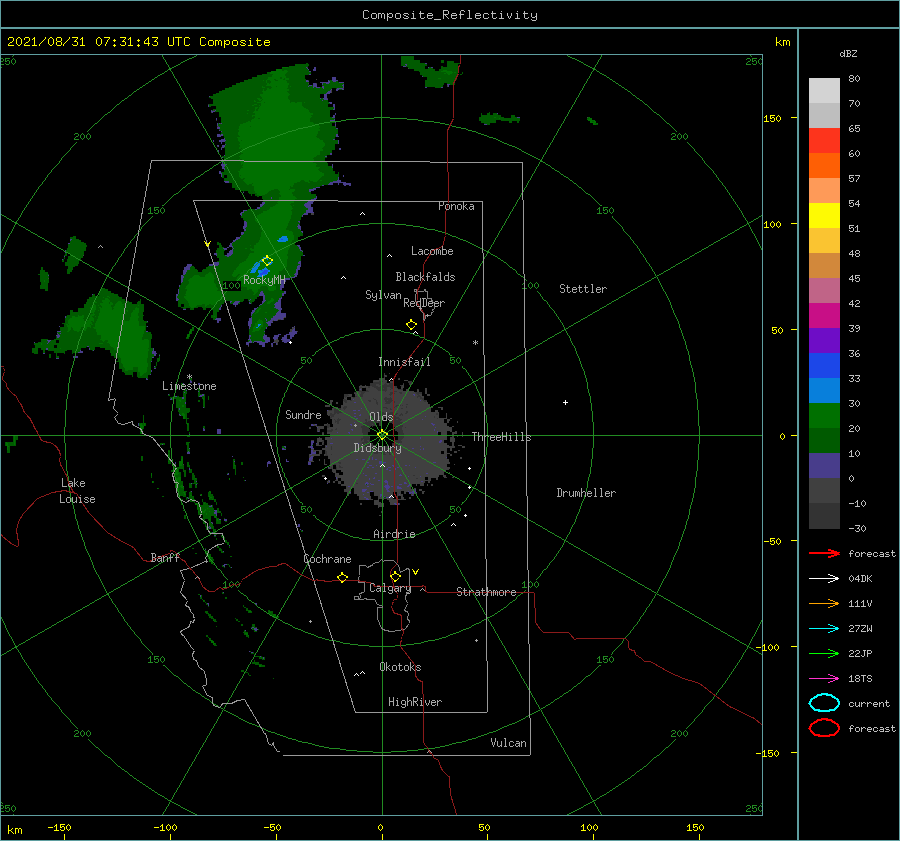
Task: Click the RedDeer city label
Action: coord(424,303)
